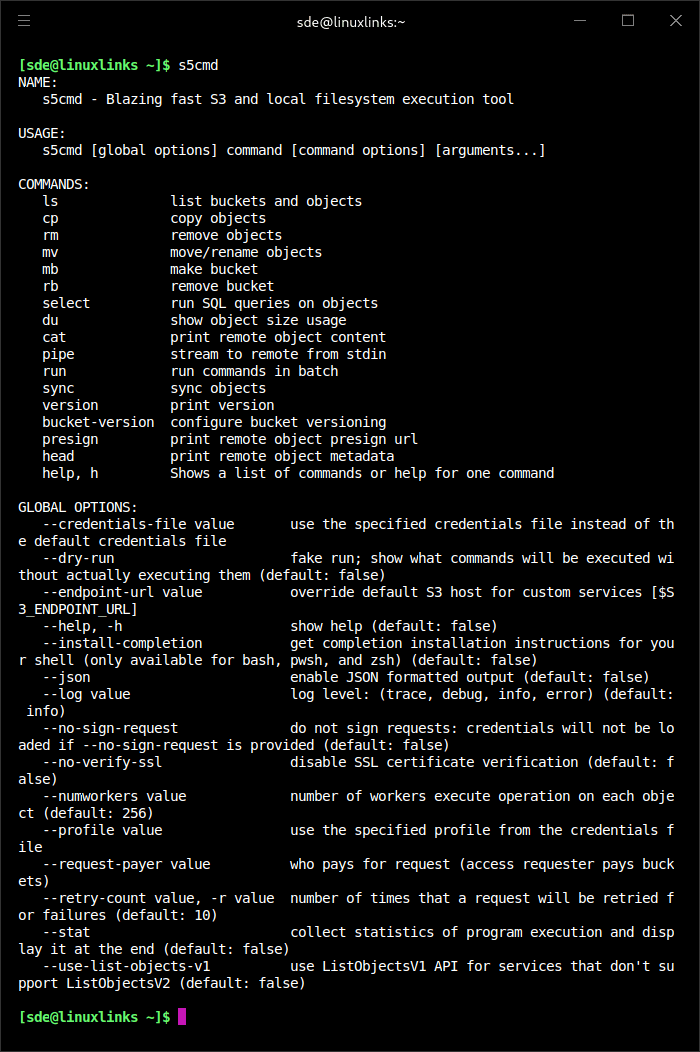The image size is (700, 1052).
Task: Select the sde@linuxlinks title bar text
Action: click(349, 20)
